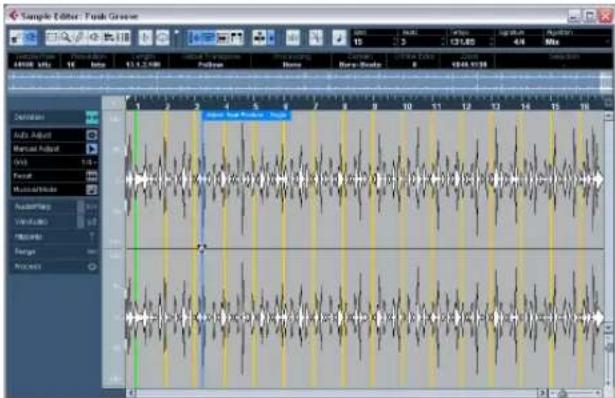Select the Scrub tool
Viewport: 615px width, 398px height.
click(109, 38)
